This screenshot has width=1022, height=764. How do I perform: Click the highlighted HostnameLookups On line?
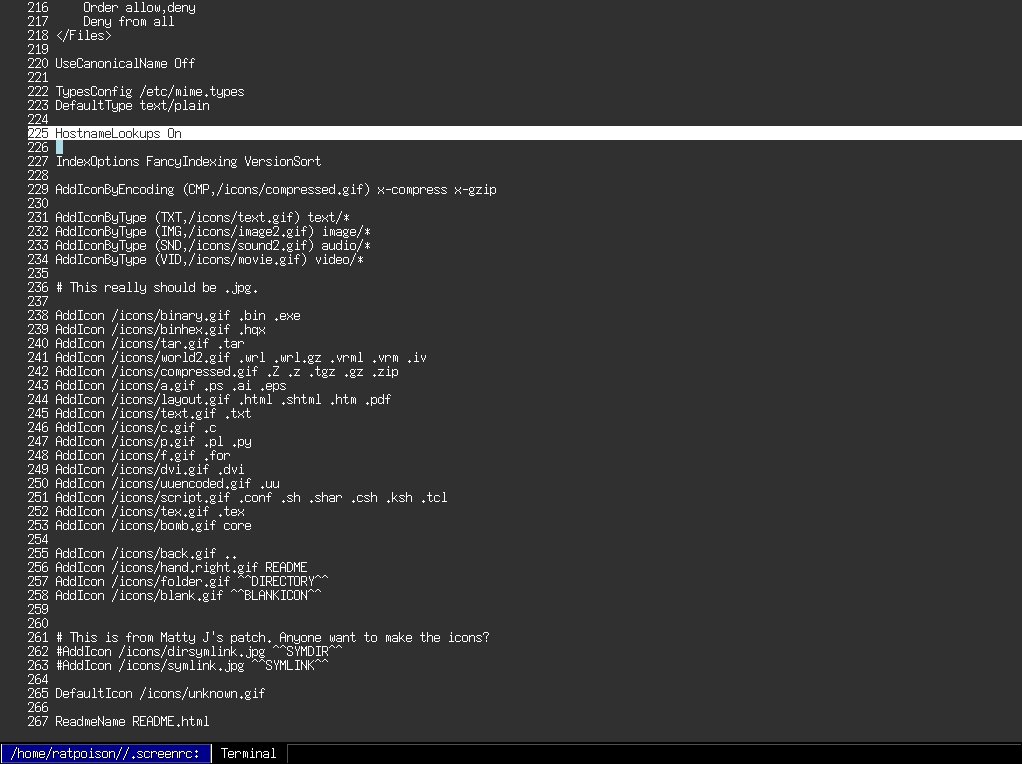[x=118, y=133]
